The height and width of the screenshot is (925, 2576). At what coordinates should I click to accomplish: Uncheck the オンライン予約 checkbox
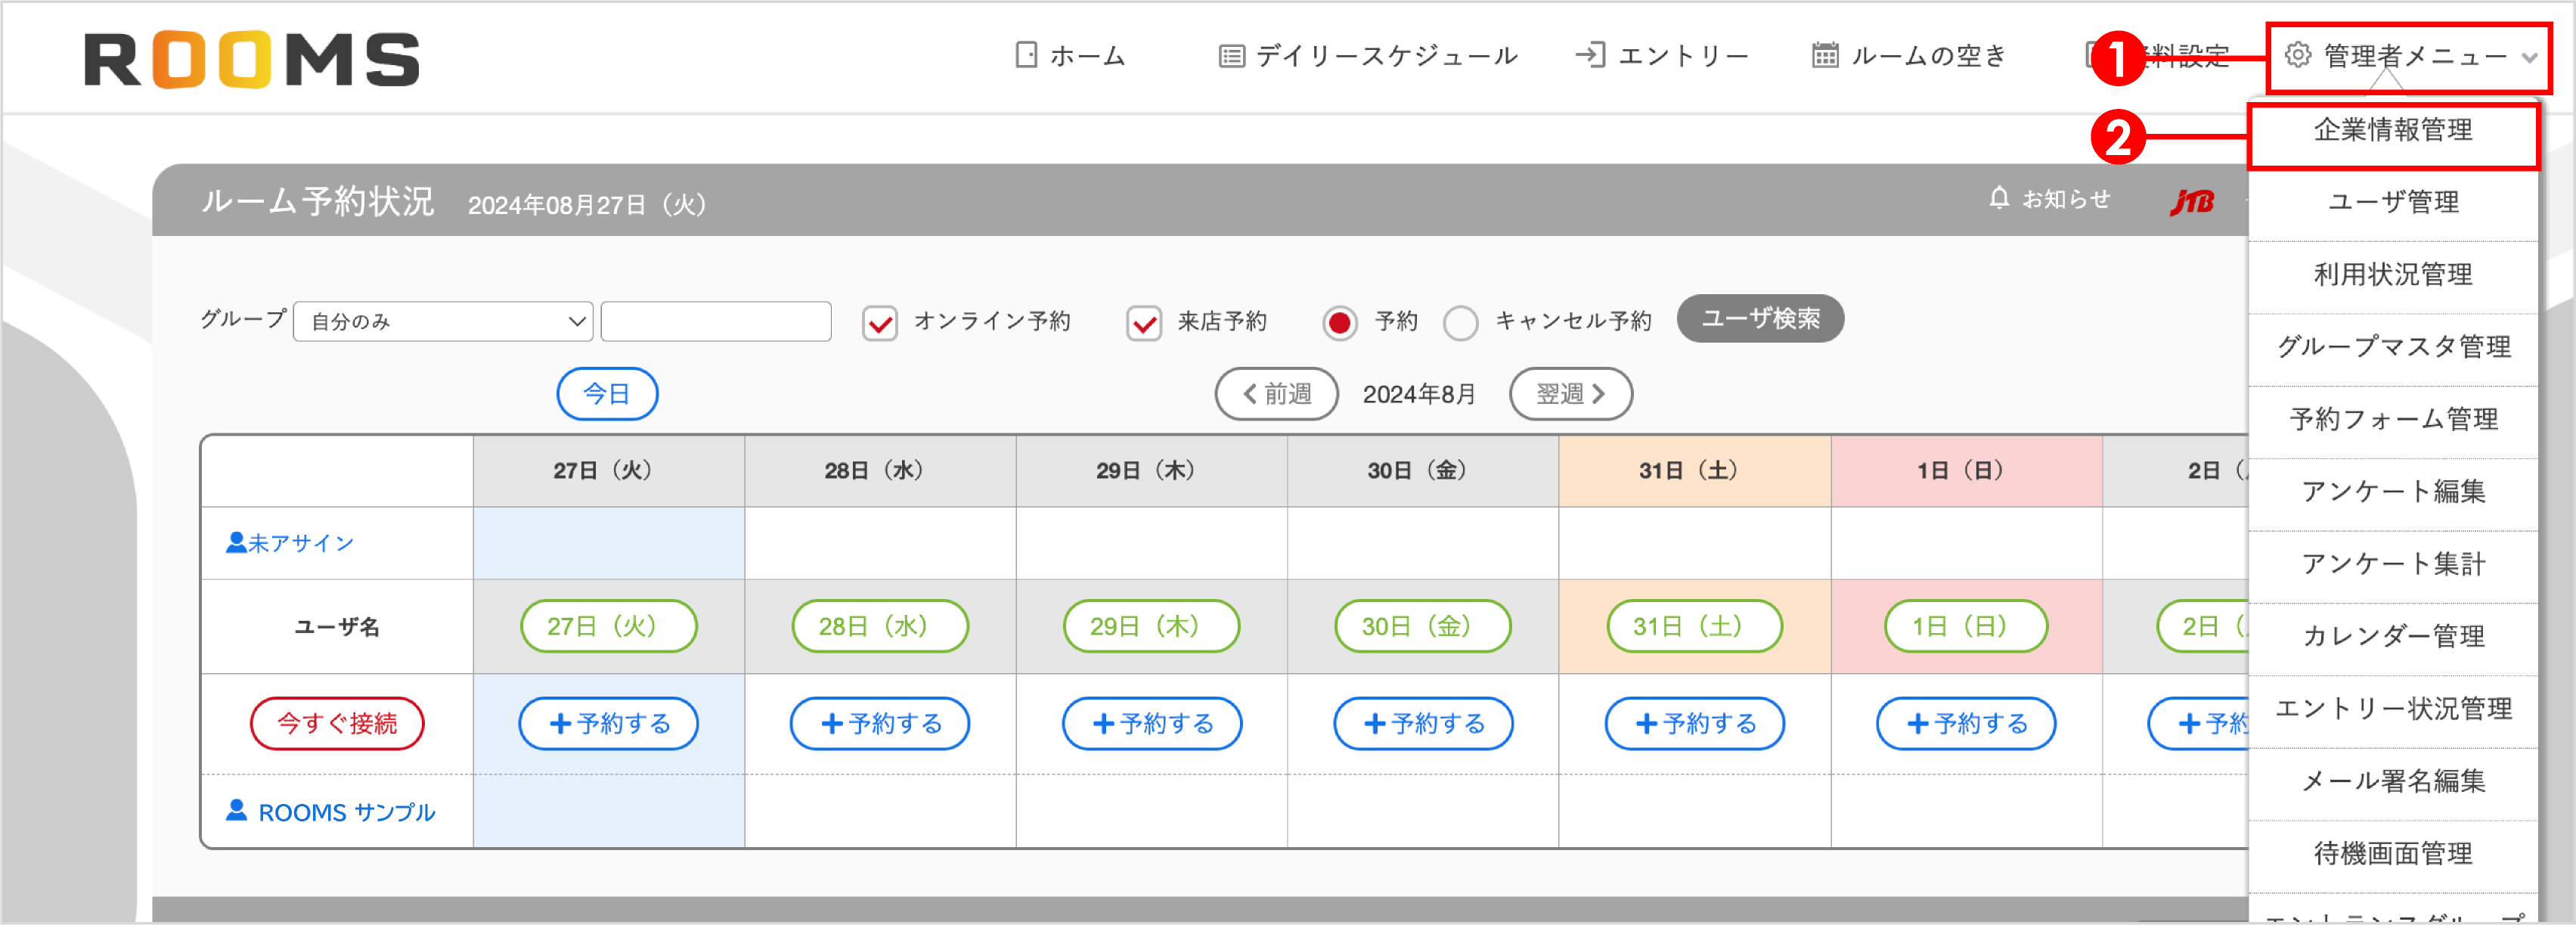click(879, 322)
